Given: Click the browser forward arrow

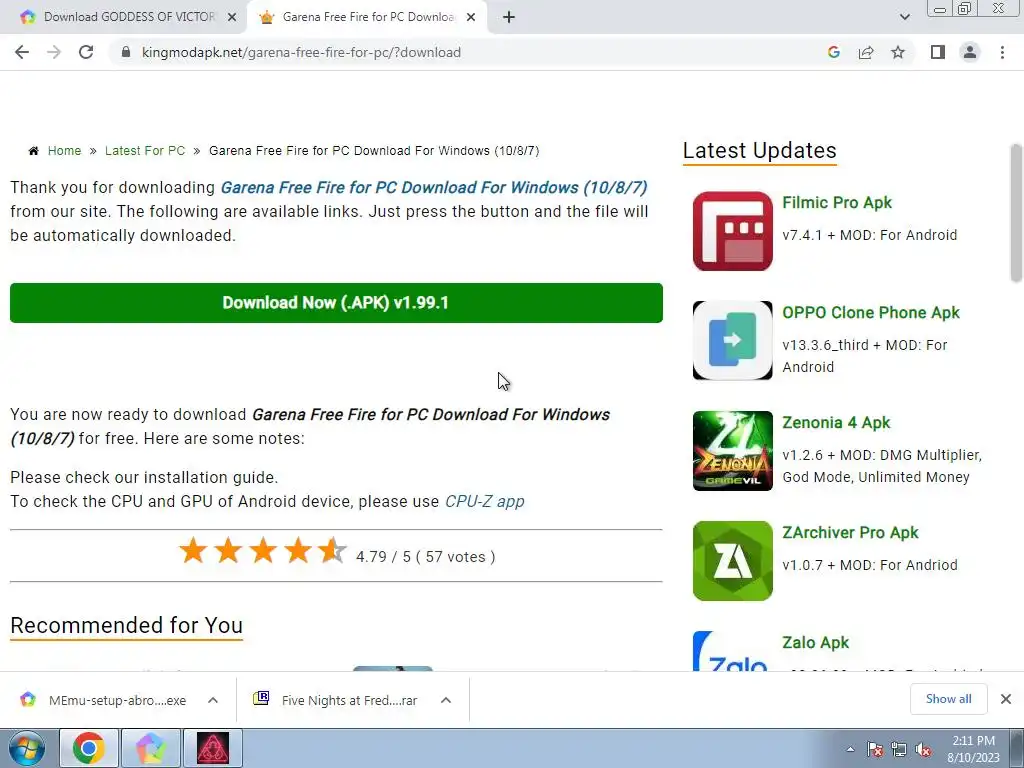Looking at the screenshot, I should 54,52.
